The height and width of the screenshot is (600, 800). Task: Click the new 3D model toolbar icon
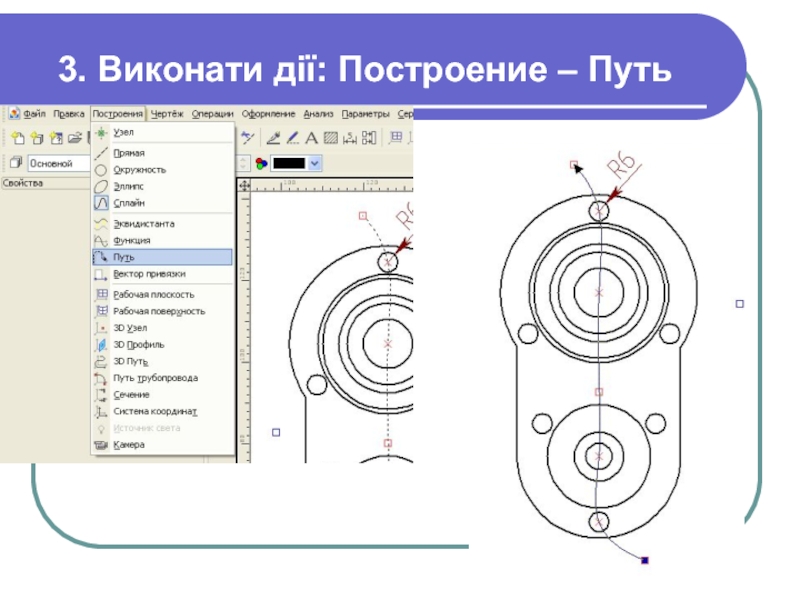(37, 138)
